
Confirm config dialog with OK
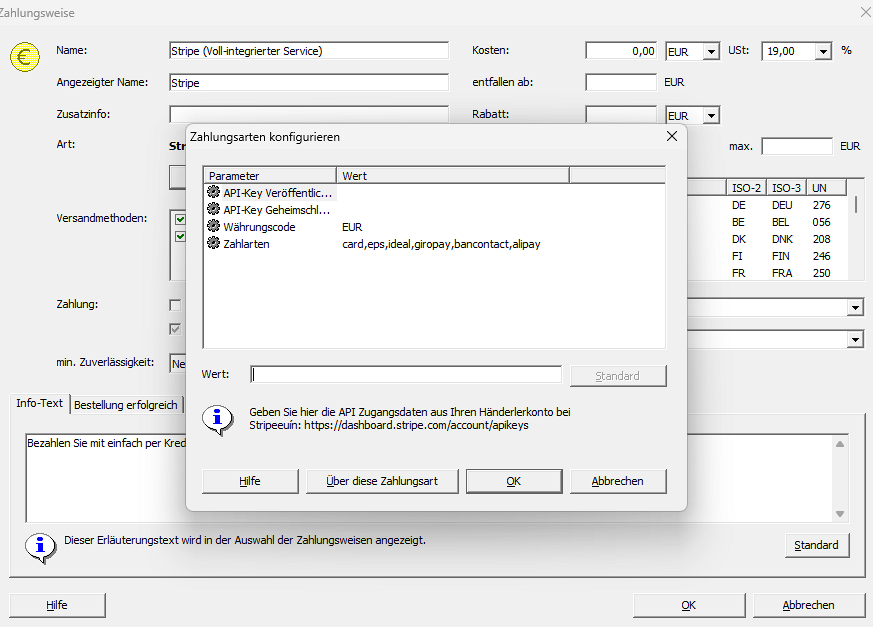514,481
